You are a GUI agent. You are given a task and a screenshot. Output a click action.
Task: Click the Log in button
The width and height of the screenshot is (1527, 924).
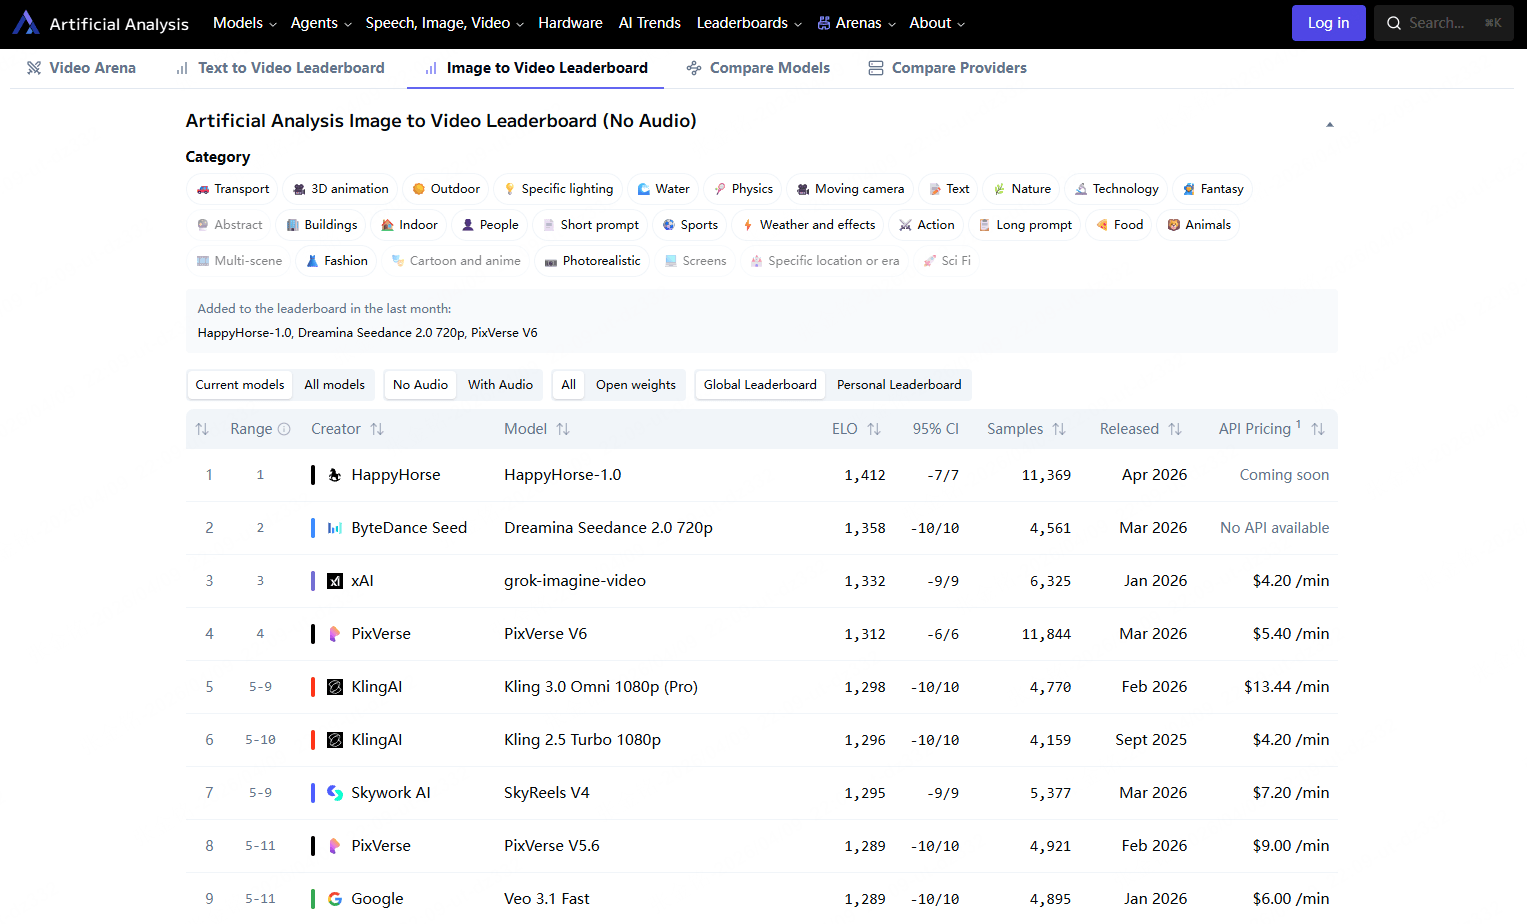click(x=1328, y=22)
